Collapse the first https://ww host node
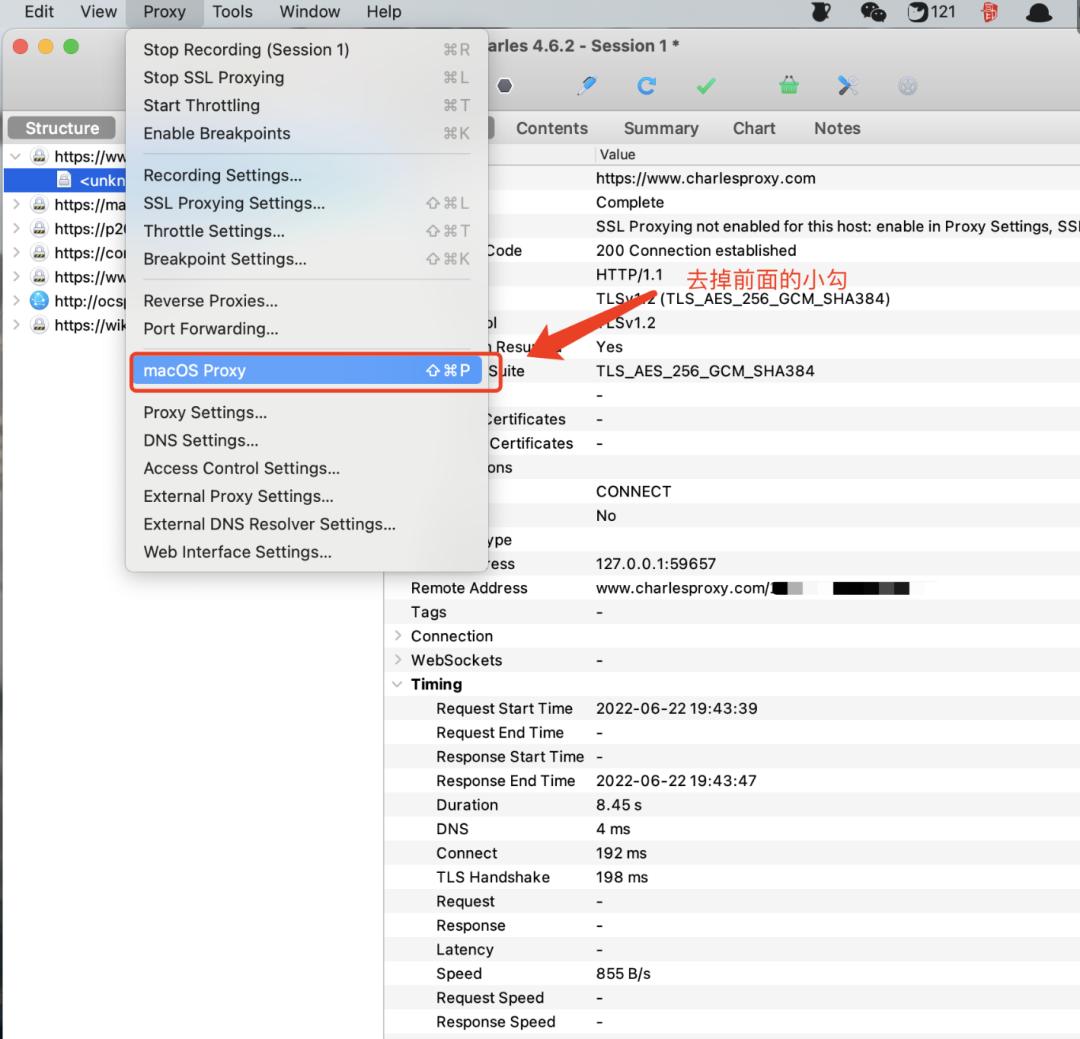Image resolution: width=1080 pixels, height=1039 pixels. point(16,156)
